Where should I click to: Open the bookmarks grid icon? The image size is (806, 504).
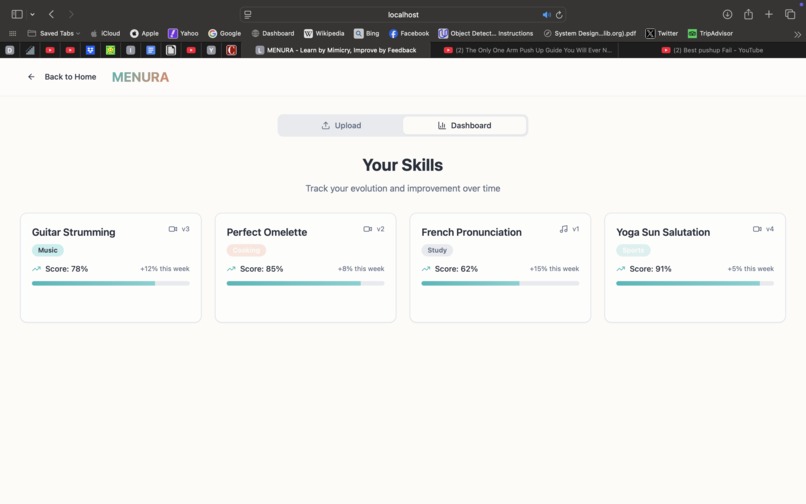13,33
